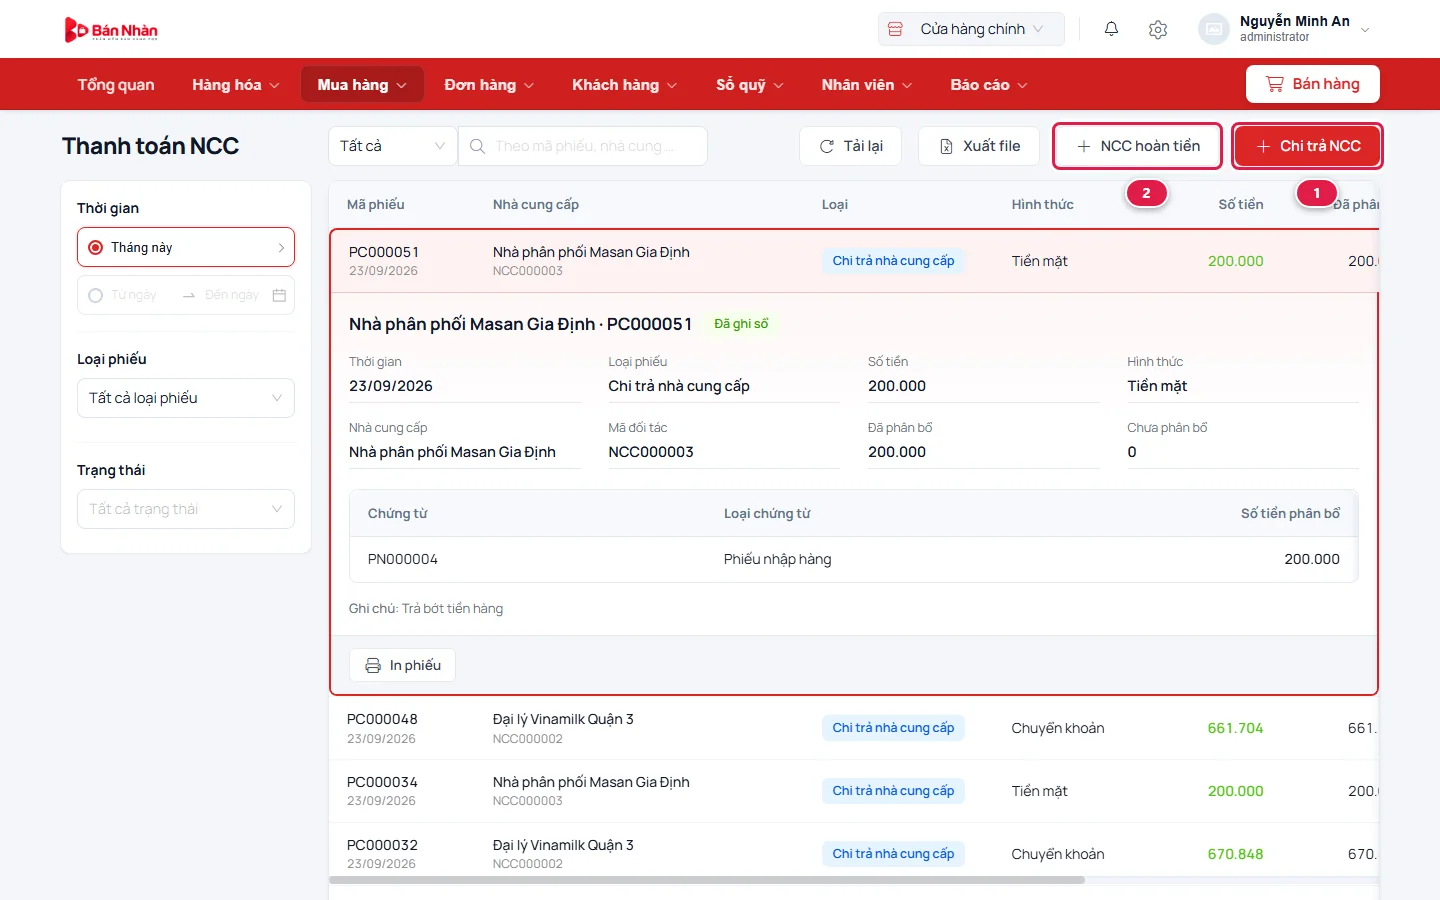Click the plus icon on NCC hoàn tiền

pos(1084,146)
